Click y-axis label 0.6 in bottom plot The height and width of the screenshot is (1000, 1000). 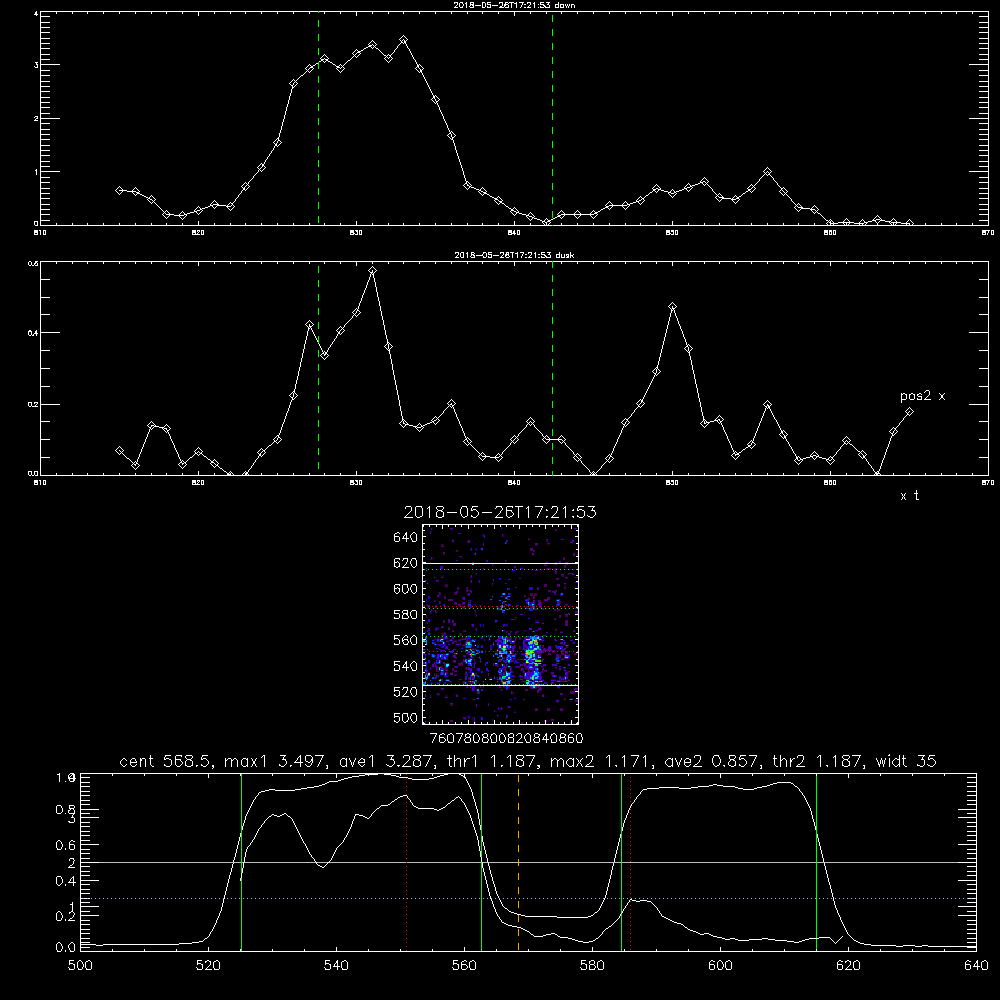pos(66,845)
